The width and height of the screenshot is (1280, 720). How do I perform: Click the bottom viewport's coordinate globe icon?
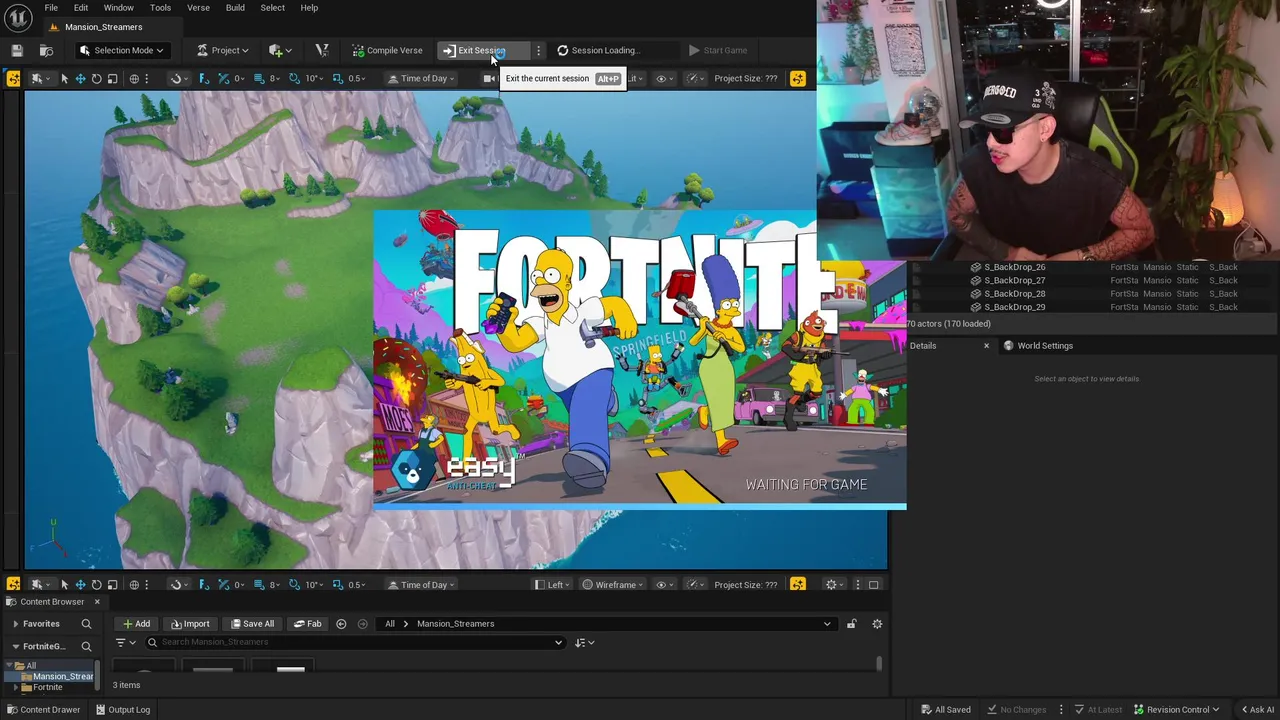[134, 585]
